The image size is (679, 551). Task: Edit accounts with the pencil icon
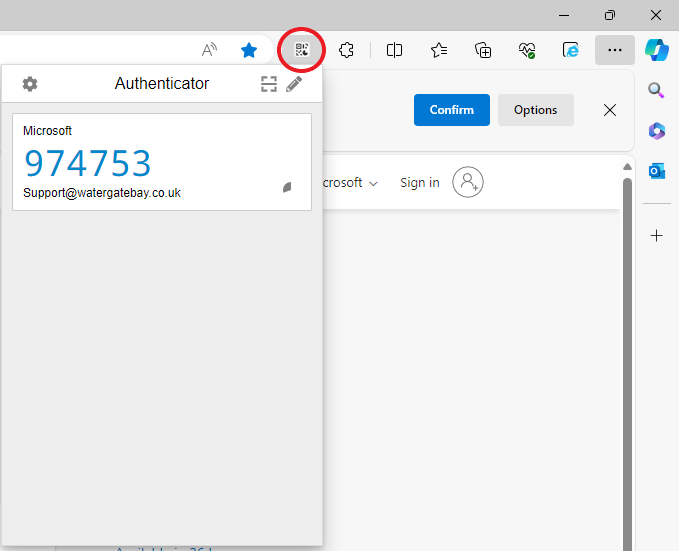click(x=294, y=84)
